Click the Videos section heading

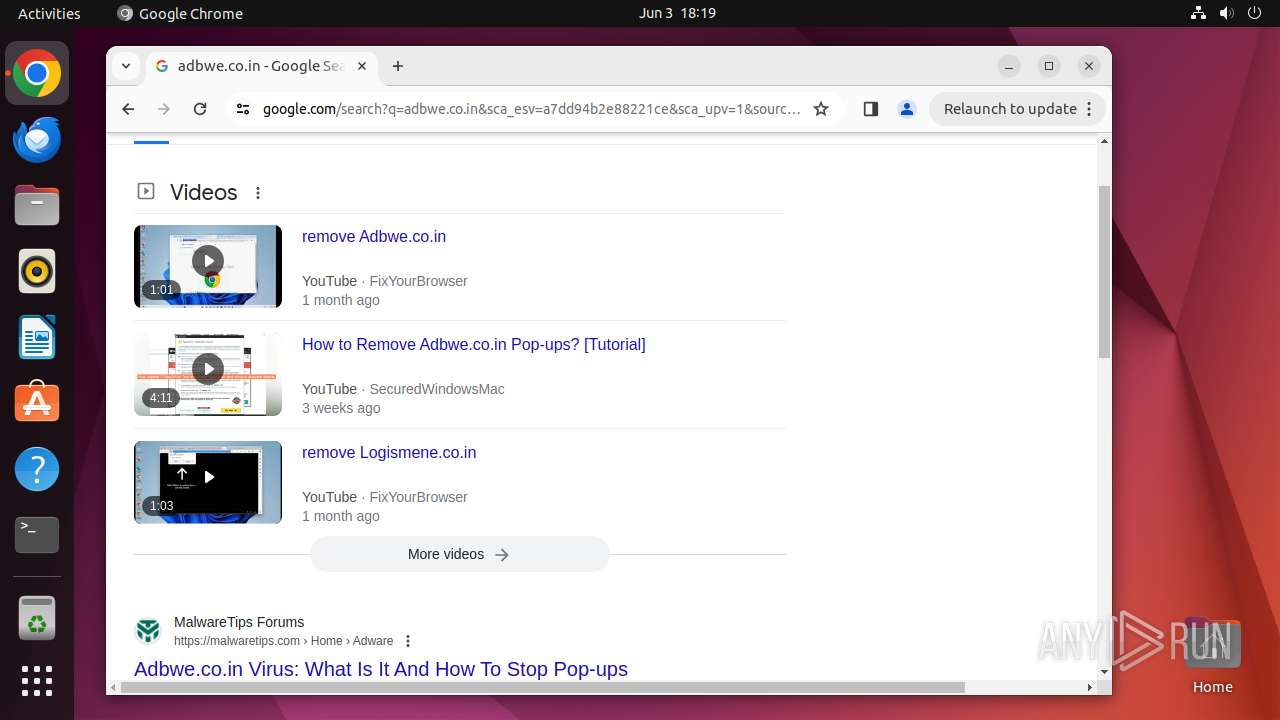(x=204, y=193)
